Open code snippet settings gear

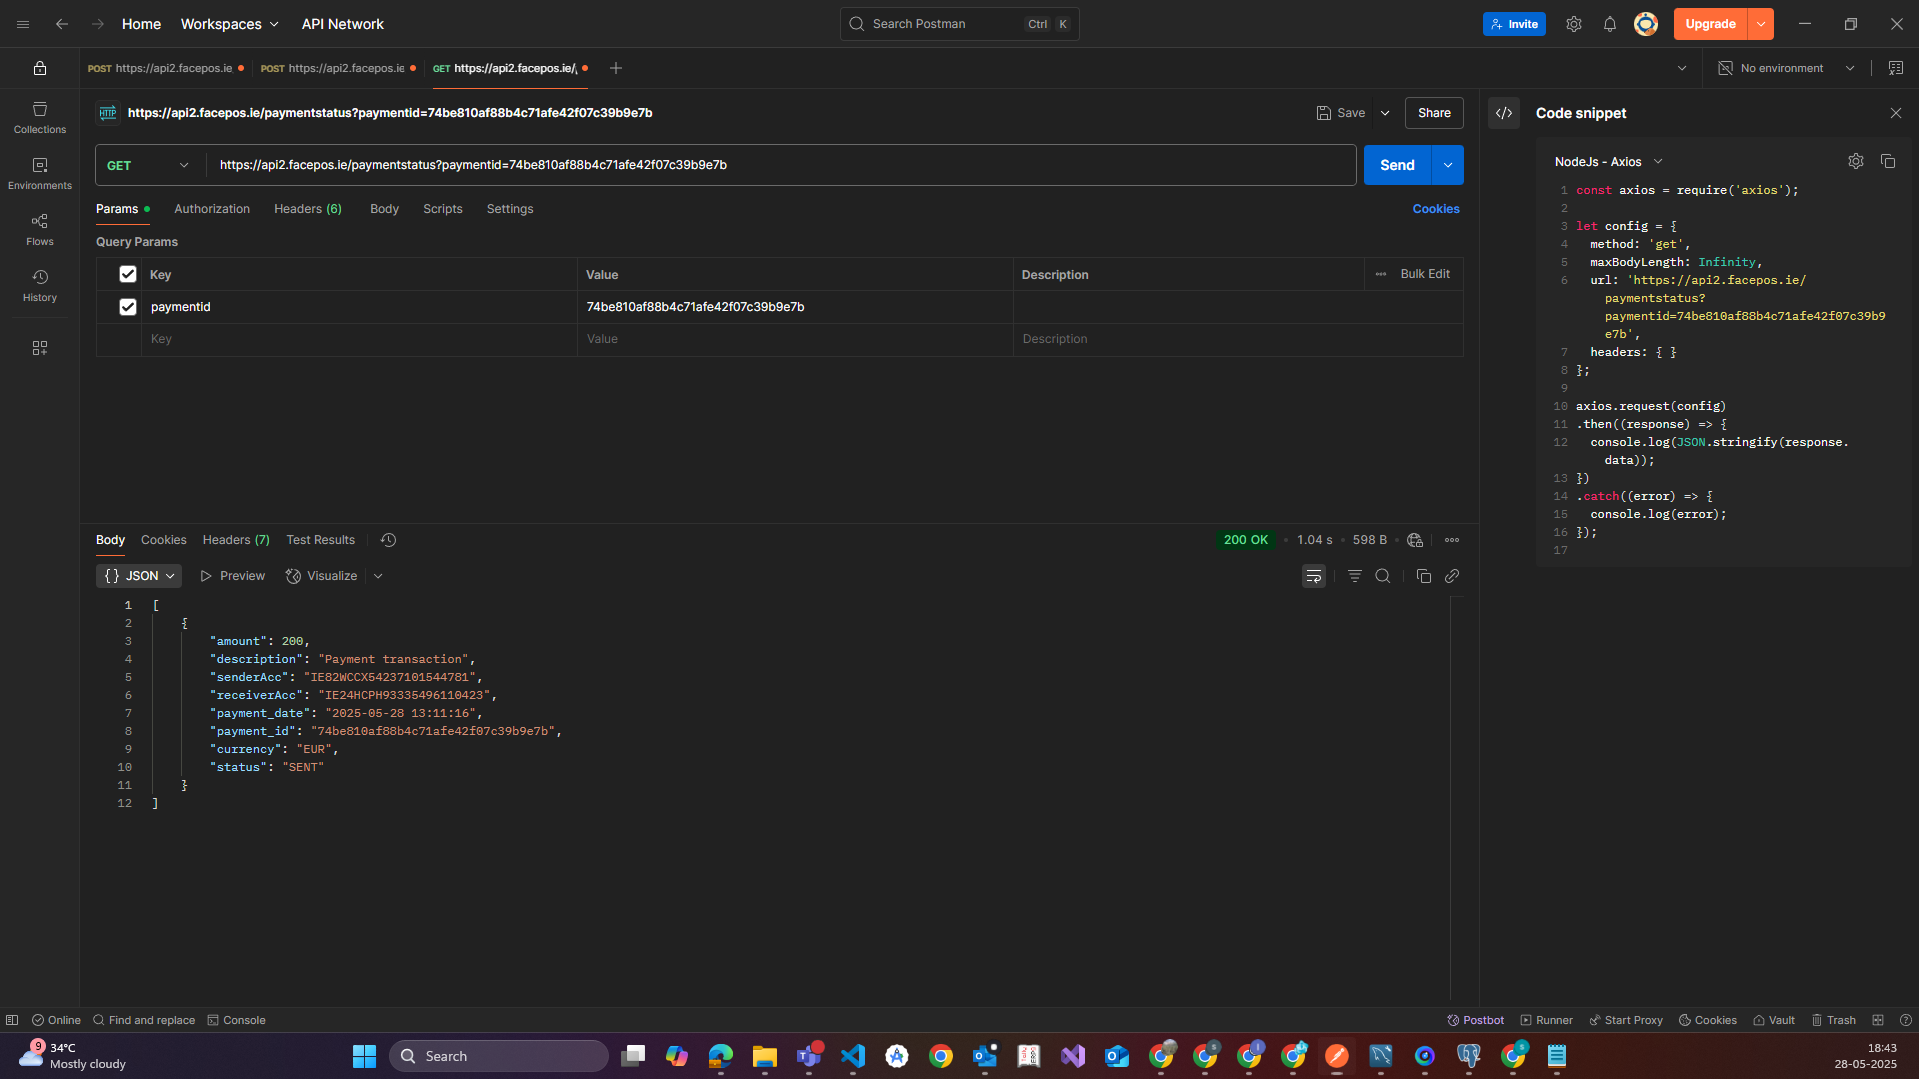(x=1856, y=161)
